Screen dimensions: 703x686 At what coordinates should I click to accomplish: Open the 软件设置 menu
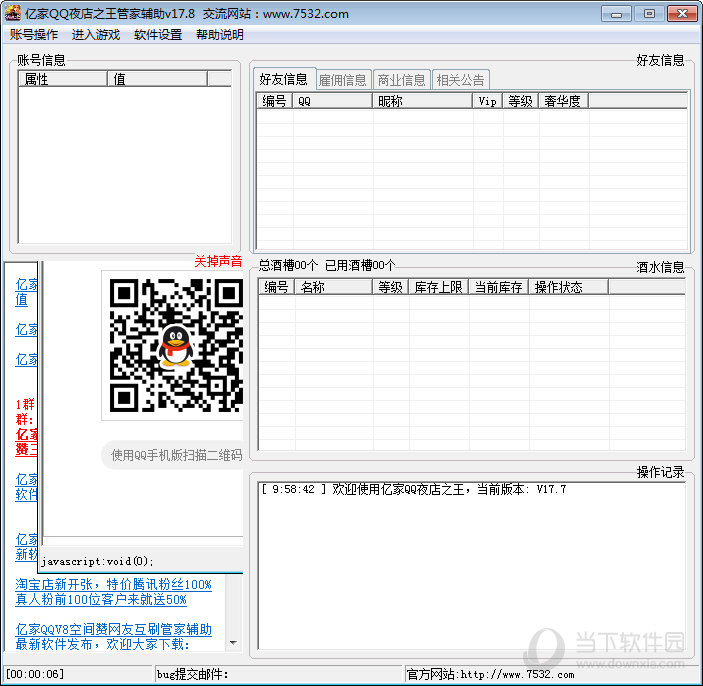point(158,35)
